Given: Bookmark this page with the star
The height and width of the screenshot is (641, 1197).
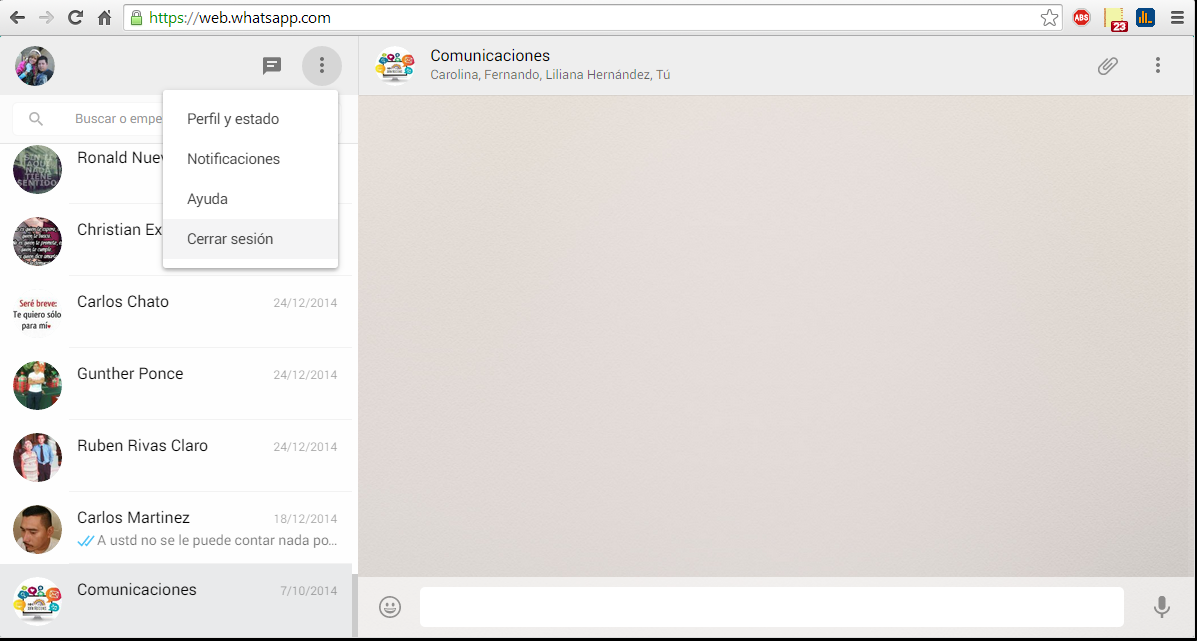Looking at the screenshot, I should 1049,18.
